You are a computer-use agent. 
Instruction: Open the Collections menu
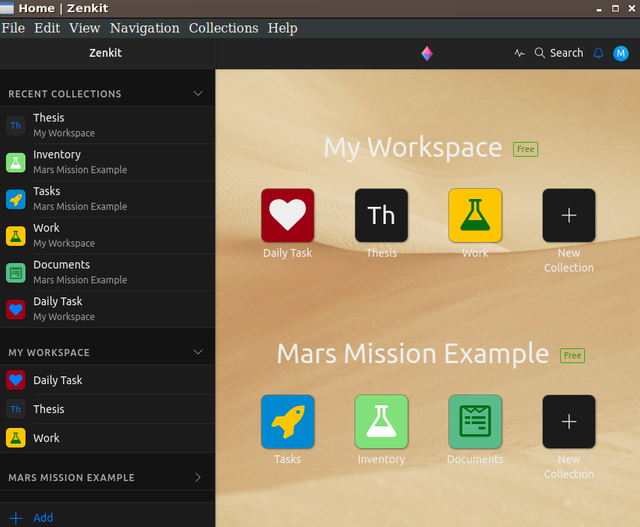pyautogui.click(x=223, y=28)
